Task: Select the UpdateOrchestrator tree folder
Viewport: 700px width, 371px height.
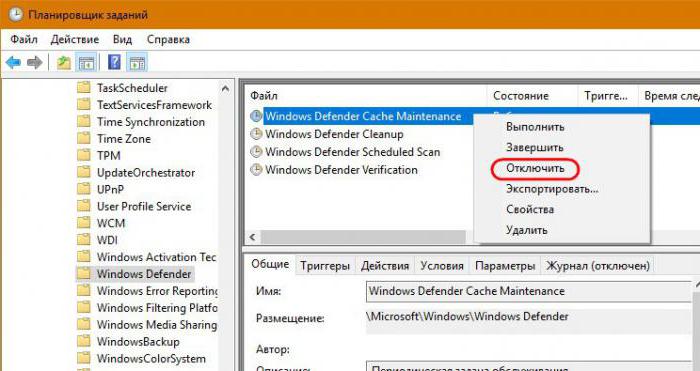Action: tap(146, 172)
